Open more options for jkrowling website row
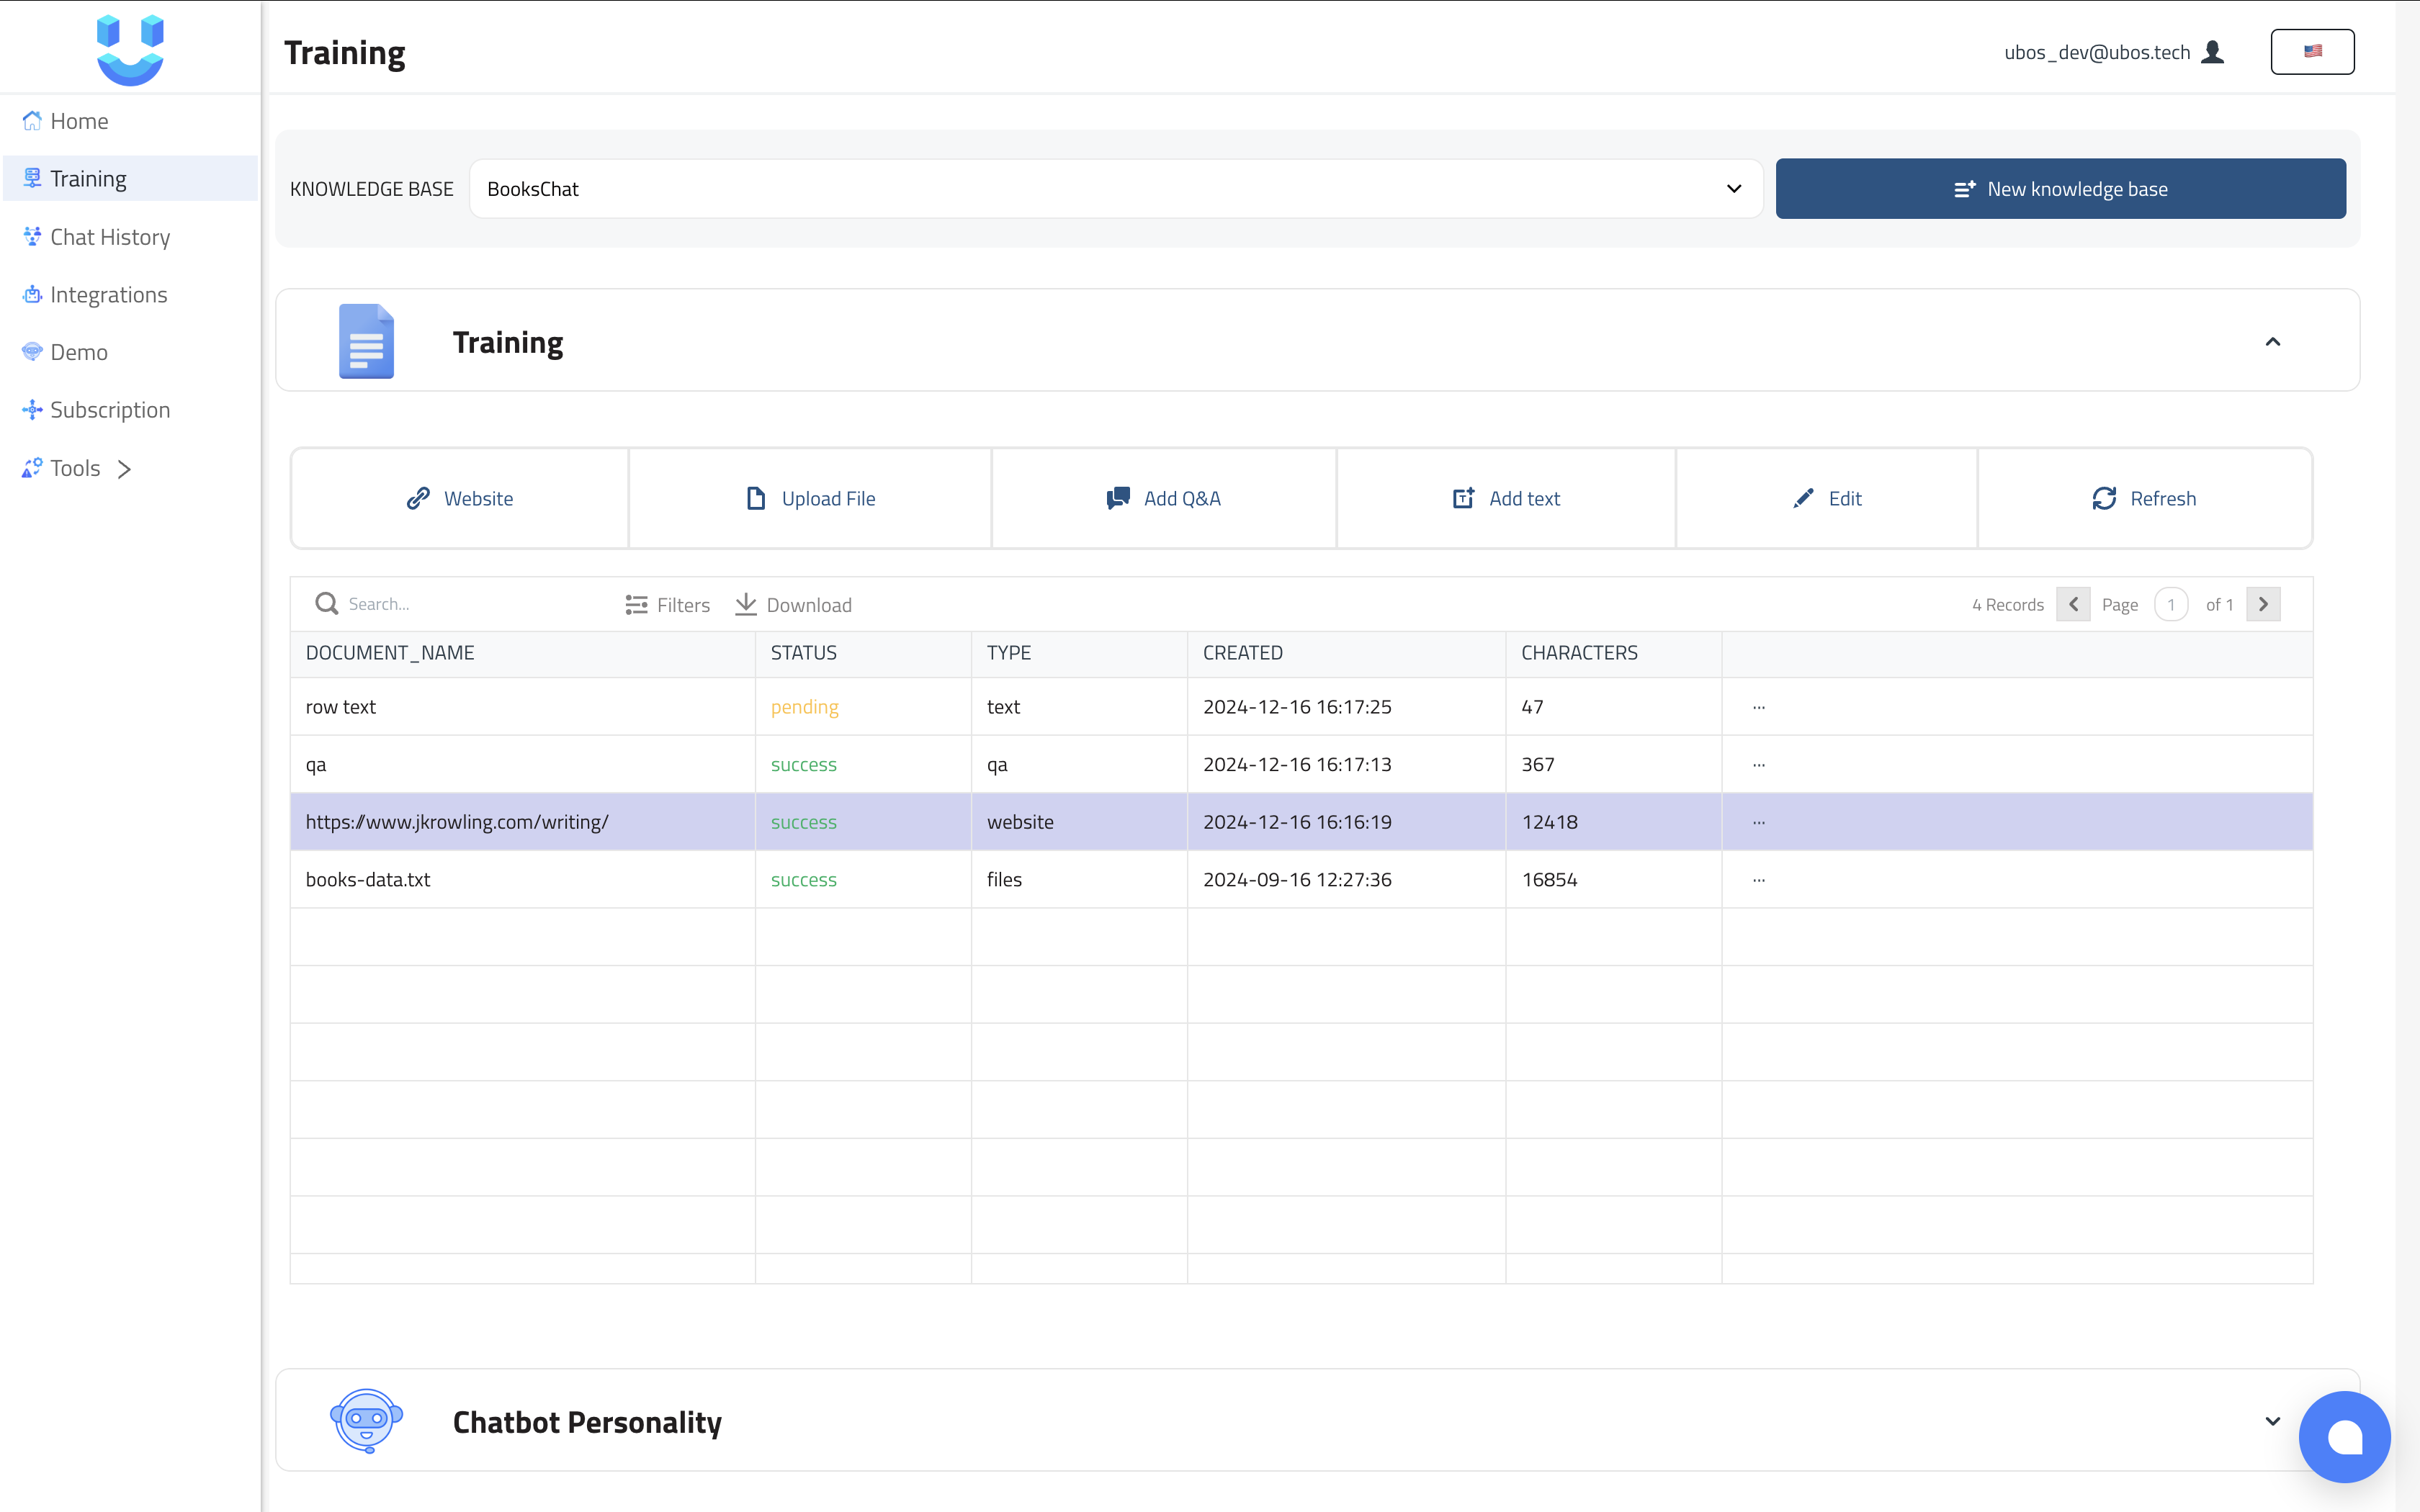This screenshot has width=2420, height=1512. tap(1759, 822)
